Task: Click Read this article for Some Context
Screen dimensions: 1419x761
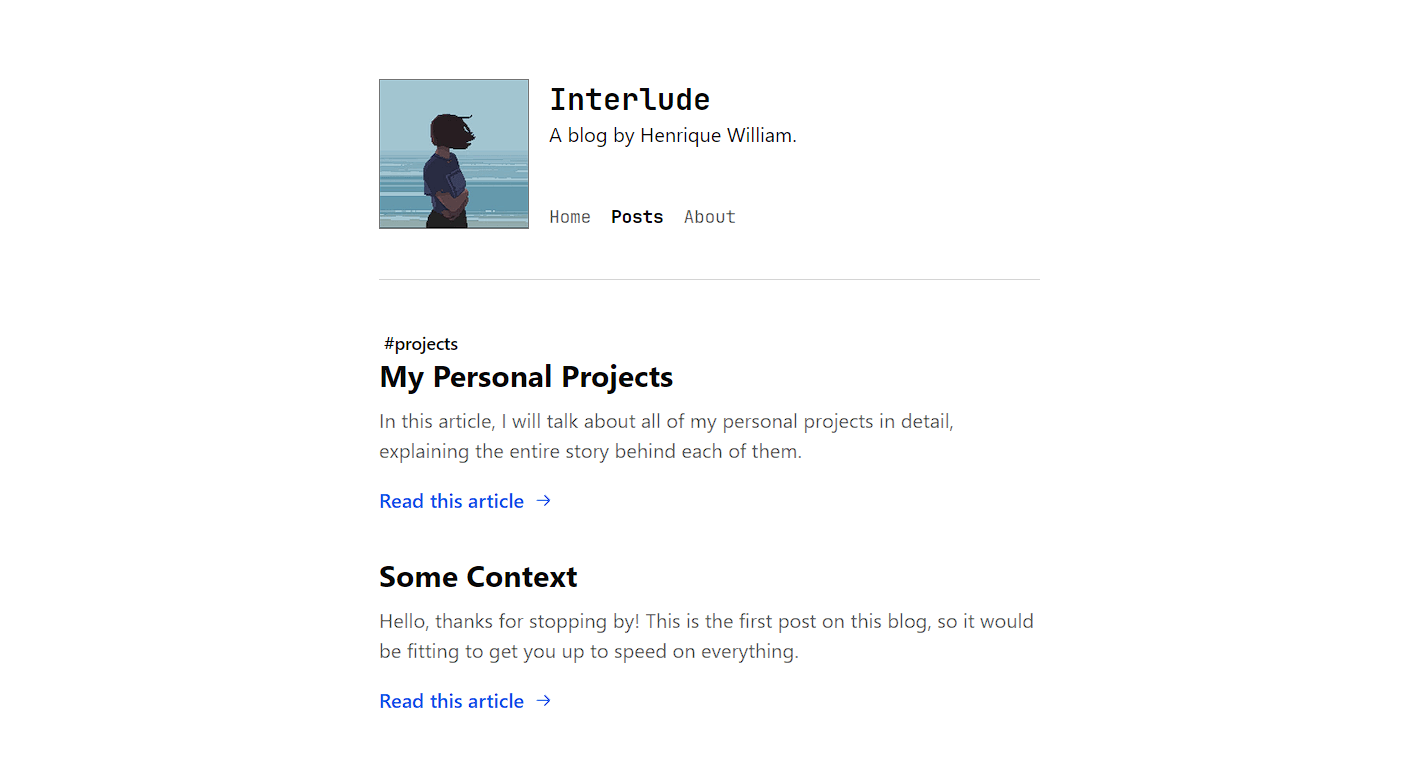Action: [x=452, y=701]
